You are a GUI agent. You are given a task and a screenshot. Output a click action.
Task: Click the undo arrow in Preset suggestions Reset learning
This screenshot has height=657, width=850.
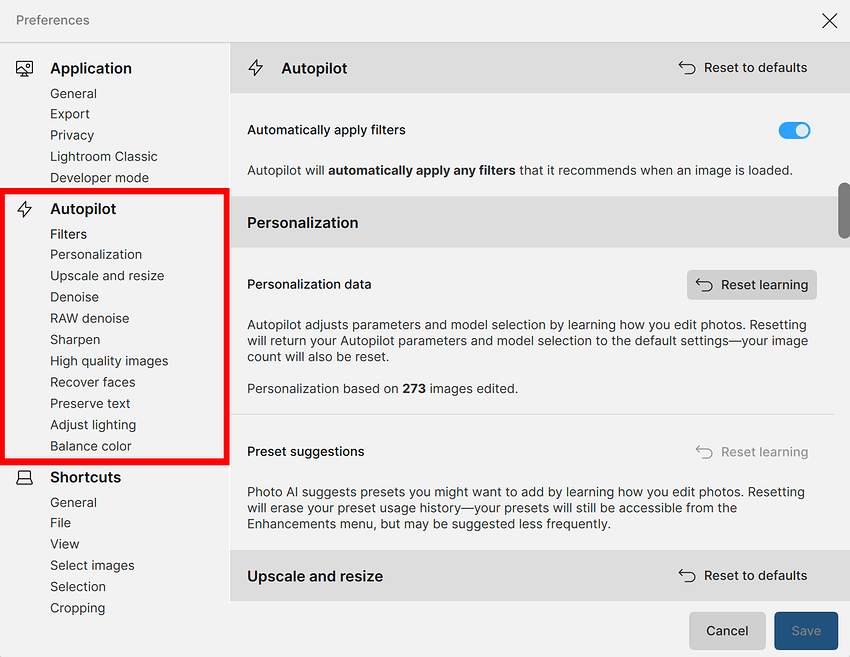pos(704,452)
